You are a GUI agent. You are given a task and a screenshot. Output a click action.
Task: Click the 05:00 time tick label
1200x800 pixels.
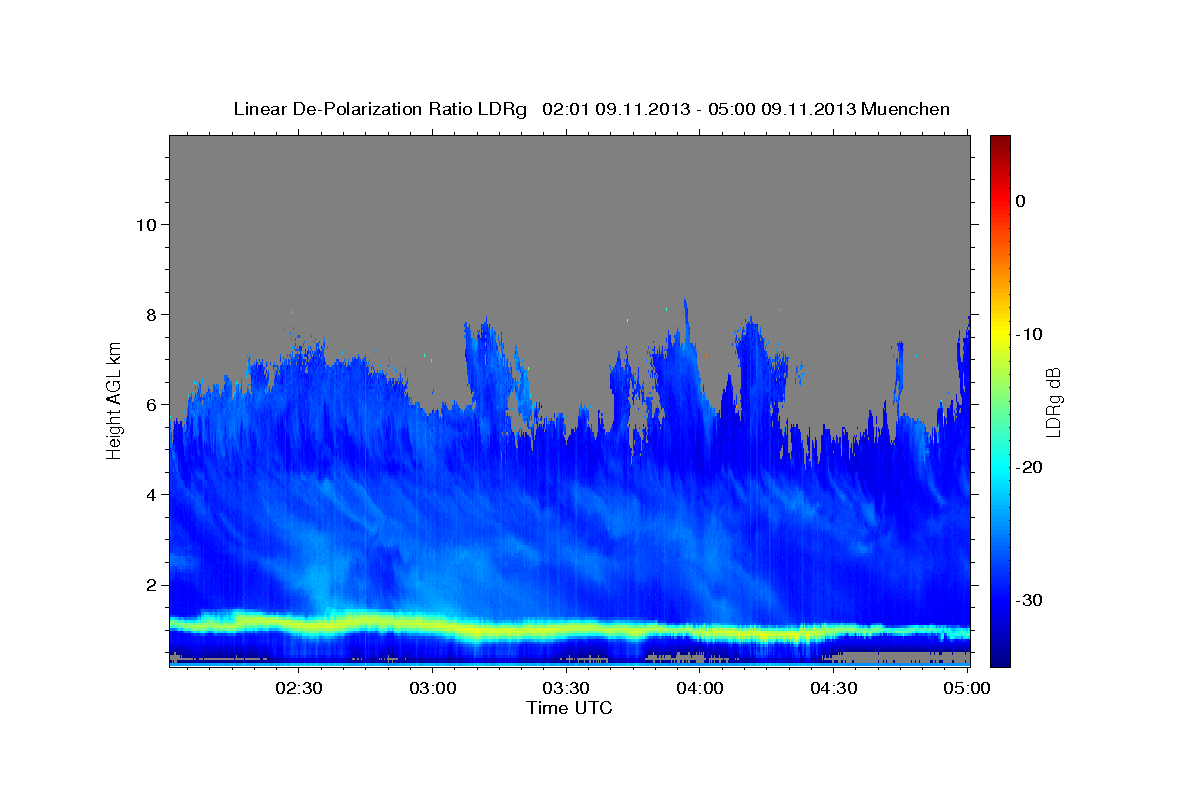point(967,688)
